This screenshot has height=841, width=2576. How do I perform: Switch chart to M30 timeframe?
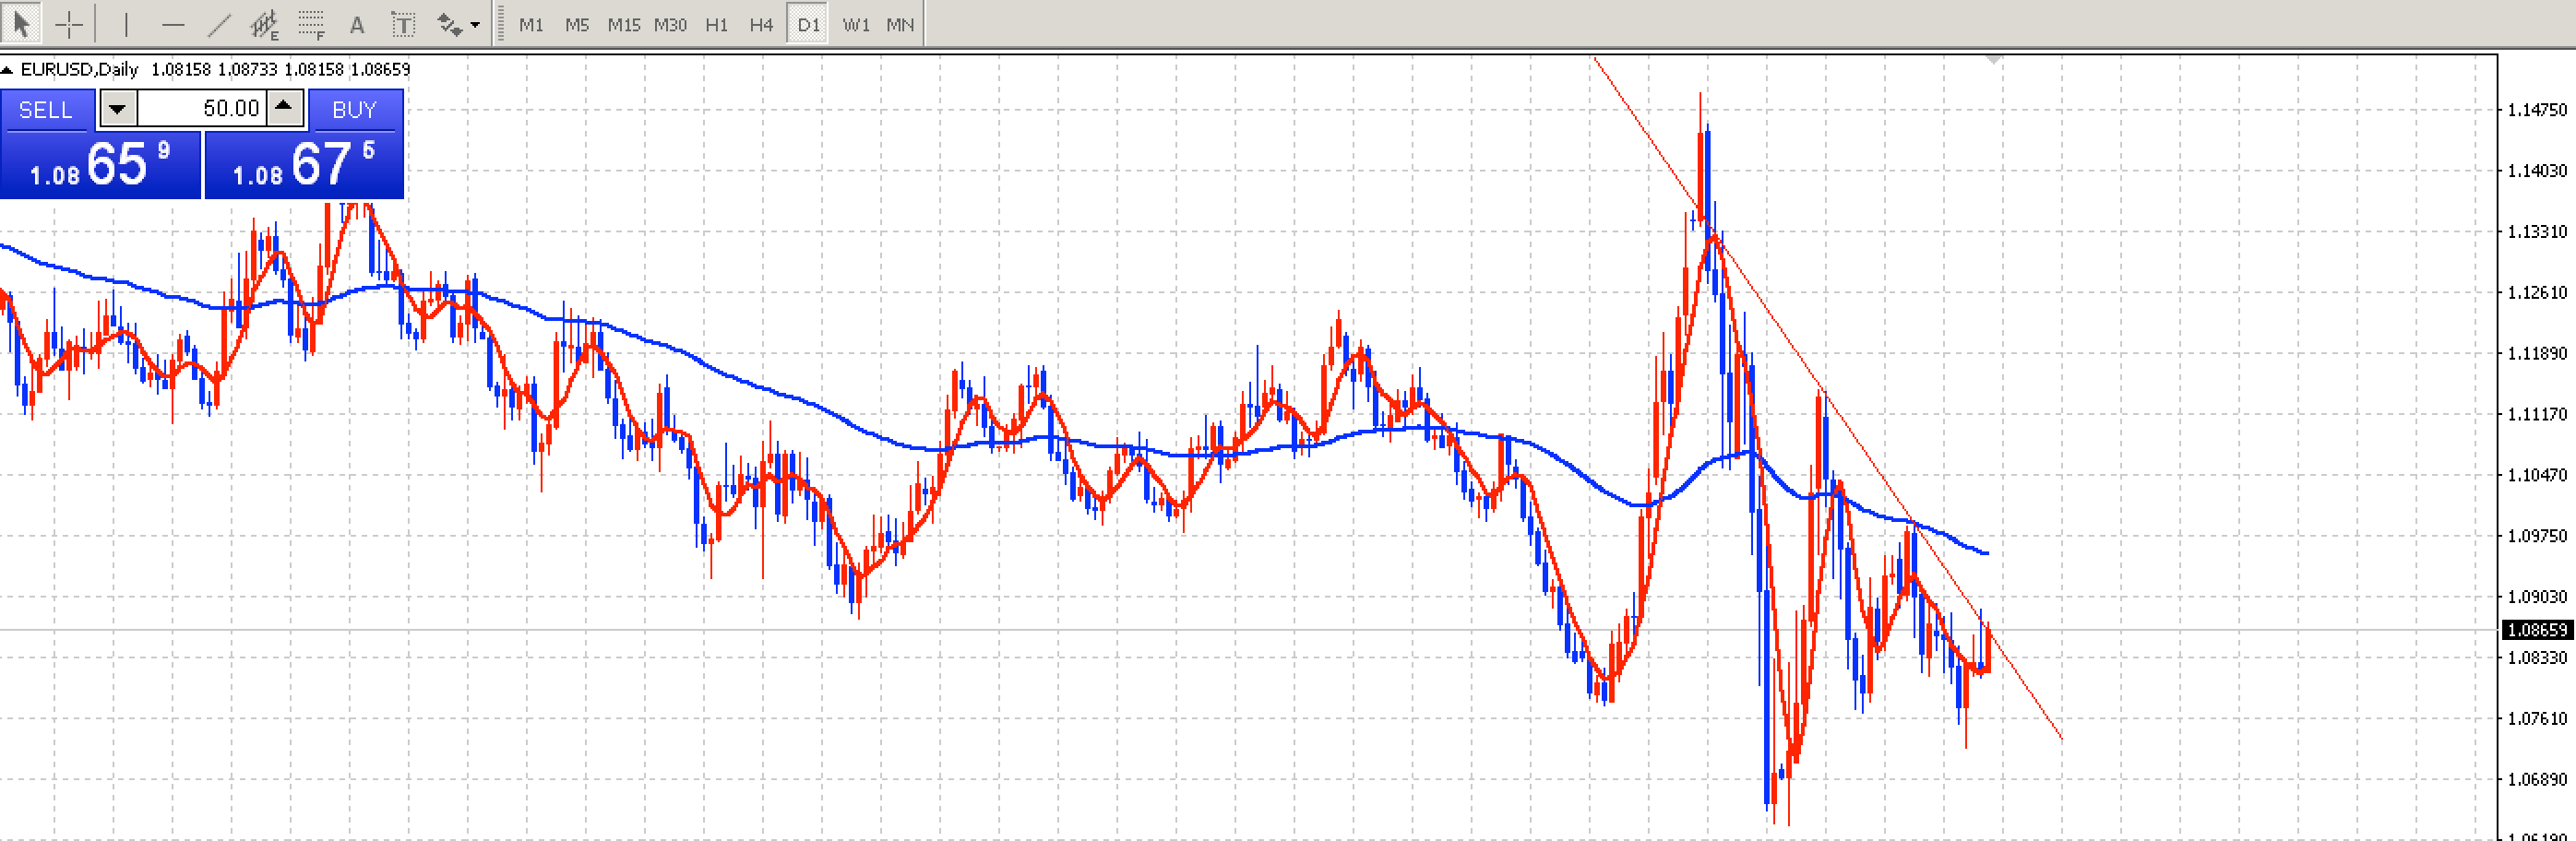click(670, 24)
